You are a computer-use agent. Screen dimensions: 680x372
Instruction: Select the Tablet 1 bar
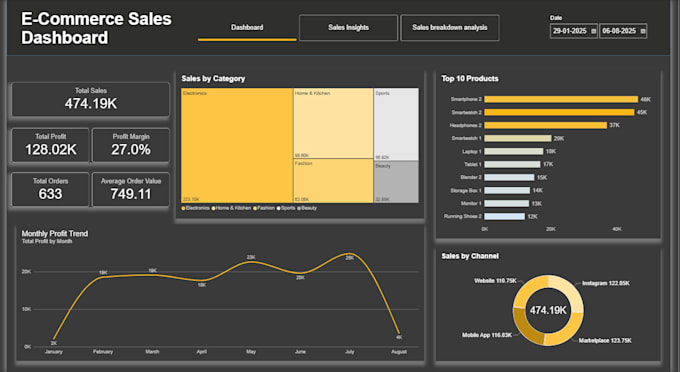512,164
